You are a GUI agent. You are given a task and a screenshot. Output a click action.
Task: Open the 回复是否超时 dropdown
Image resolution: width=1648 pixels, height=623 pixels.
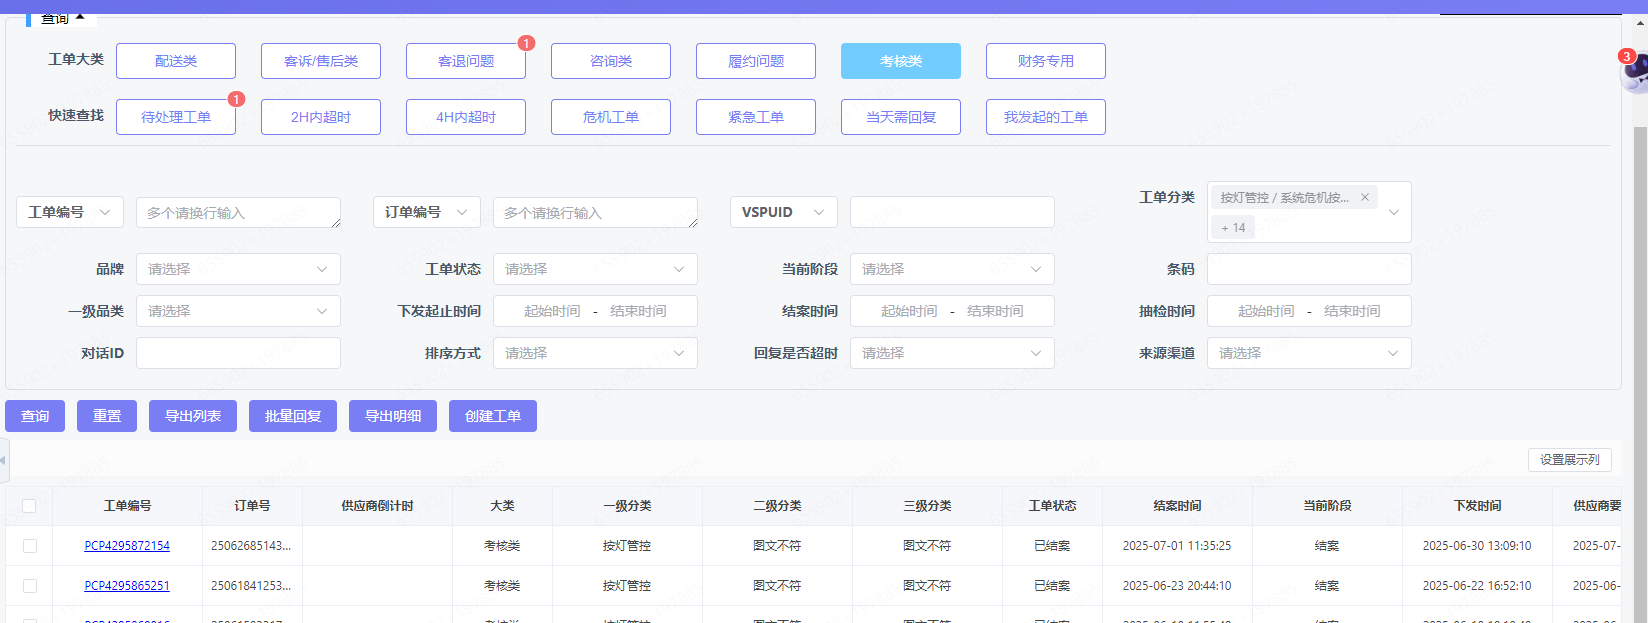coord(952,353)
